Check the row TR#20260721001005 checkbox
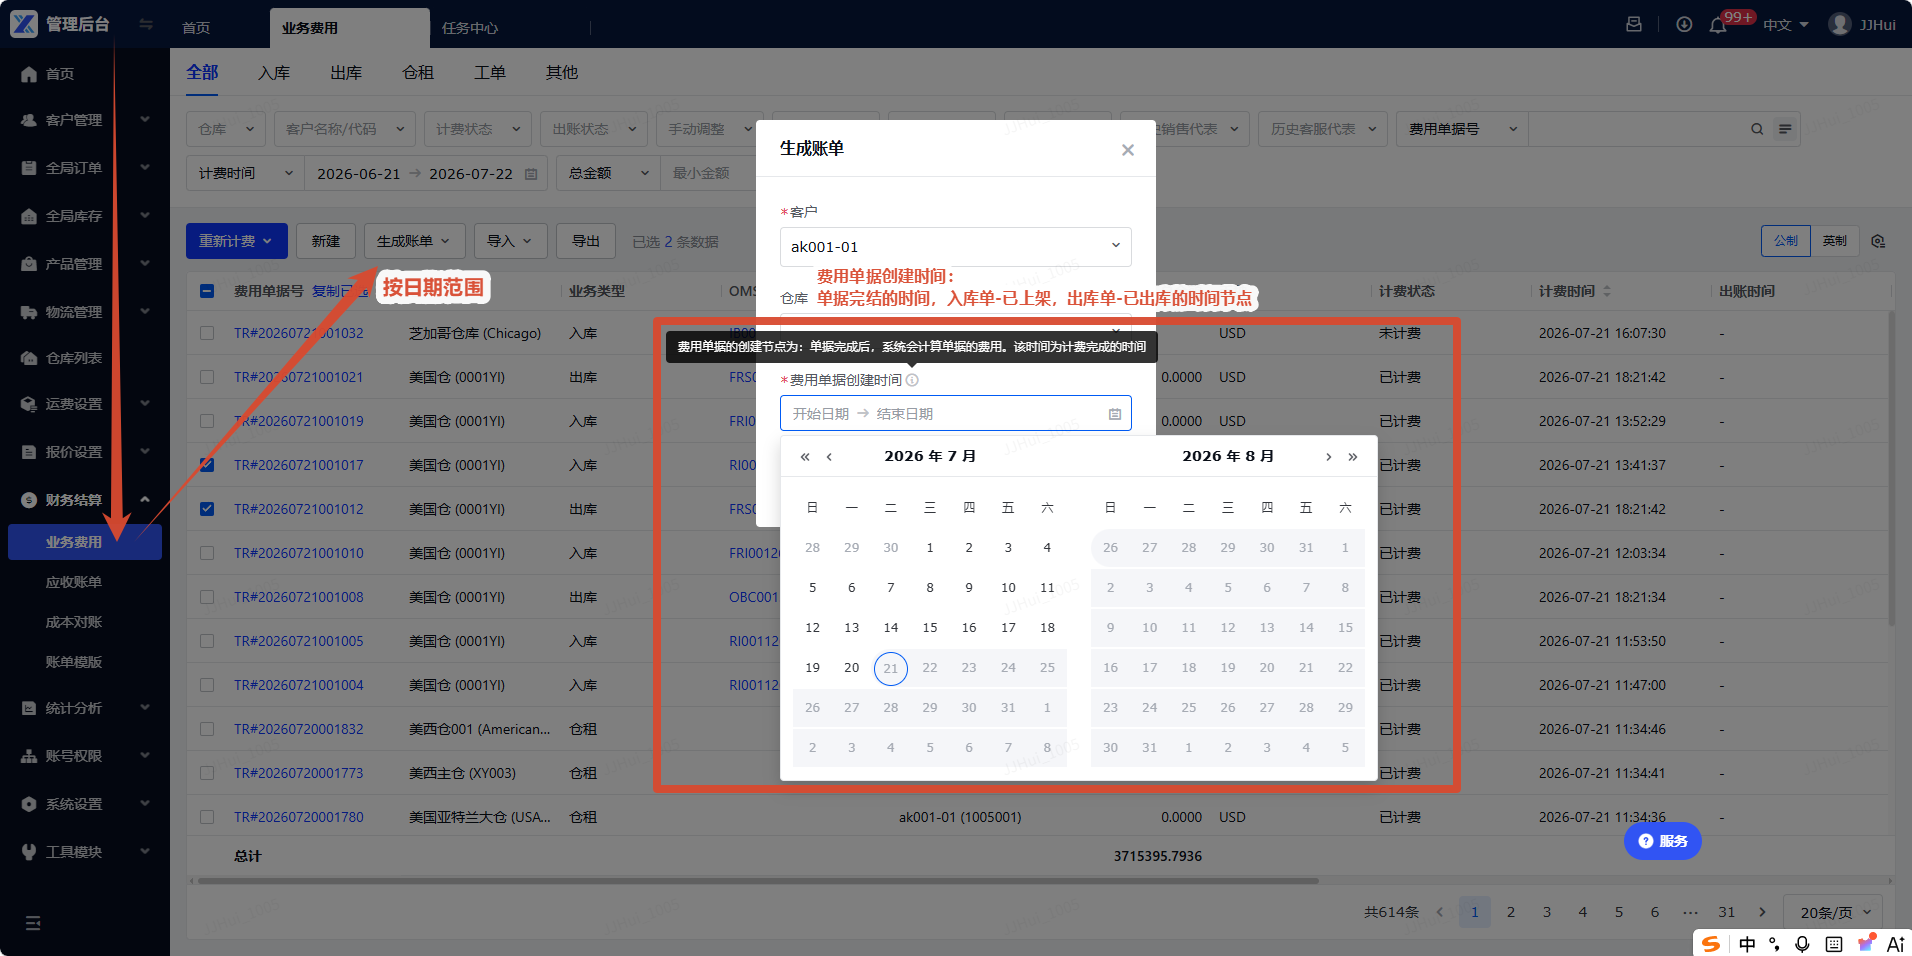Screen dimensions: 1912x956 207,641
